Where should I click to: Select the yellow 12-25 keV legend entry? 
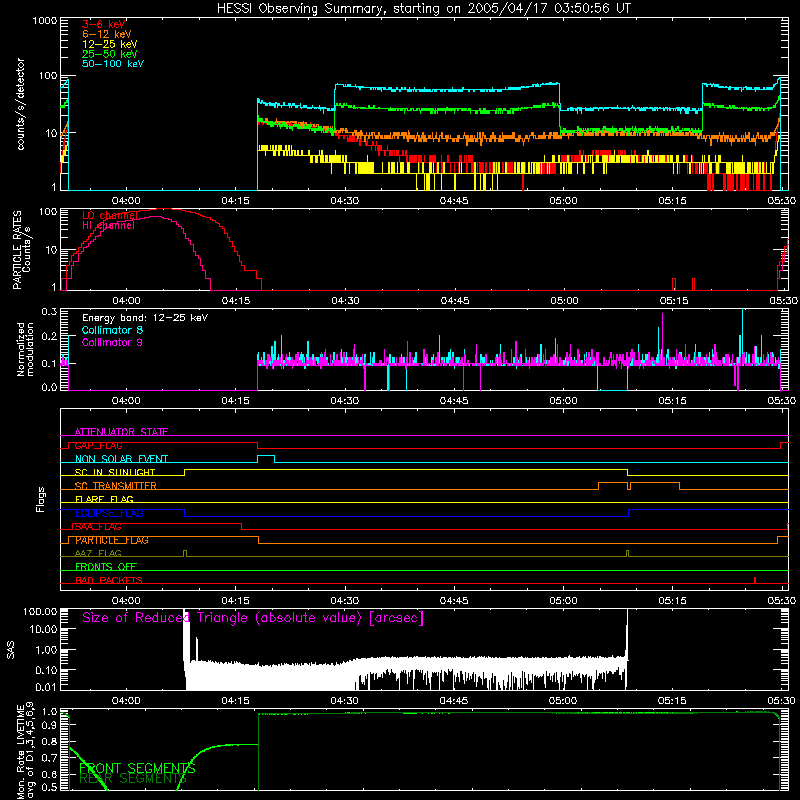pyautogui.click(x=110, y=44)
